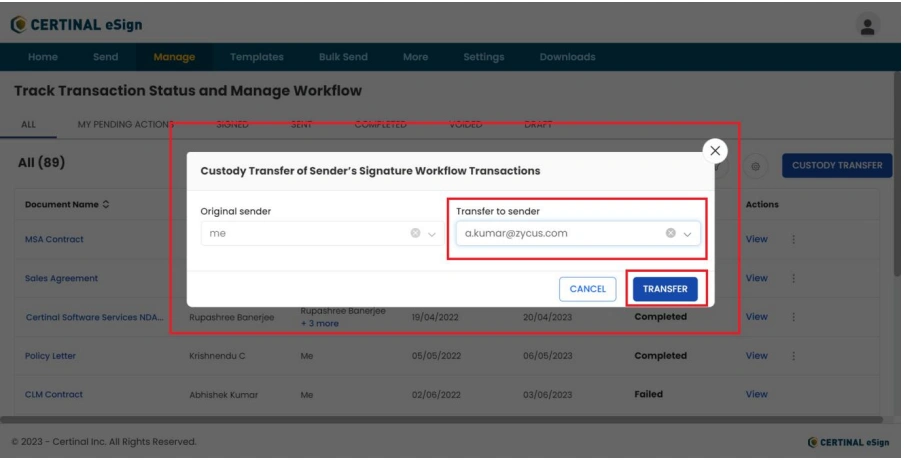Open Certinal Software Services NDA link
The height and width of the screenshot is (462, 910).
95,317
